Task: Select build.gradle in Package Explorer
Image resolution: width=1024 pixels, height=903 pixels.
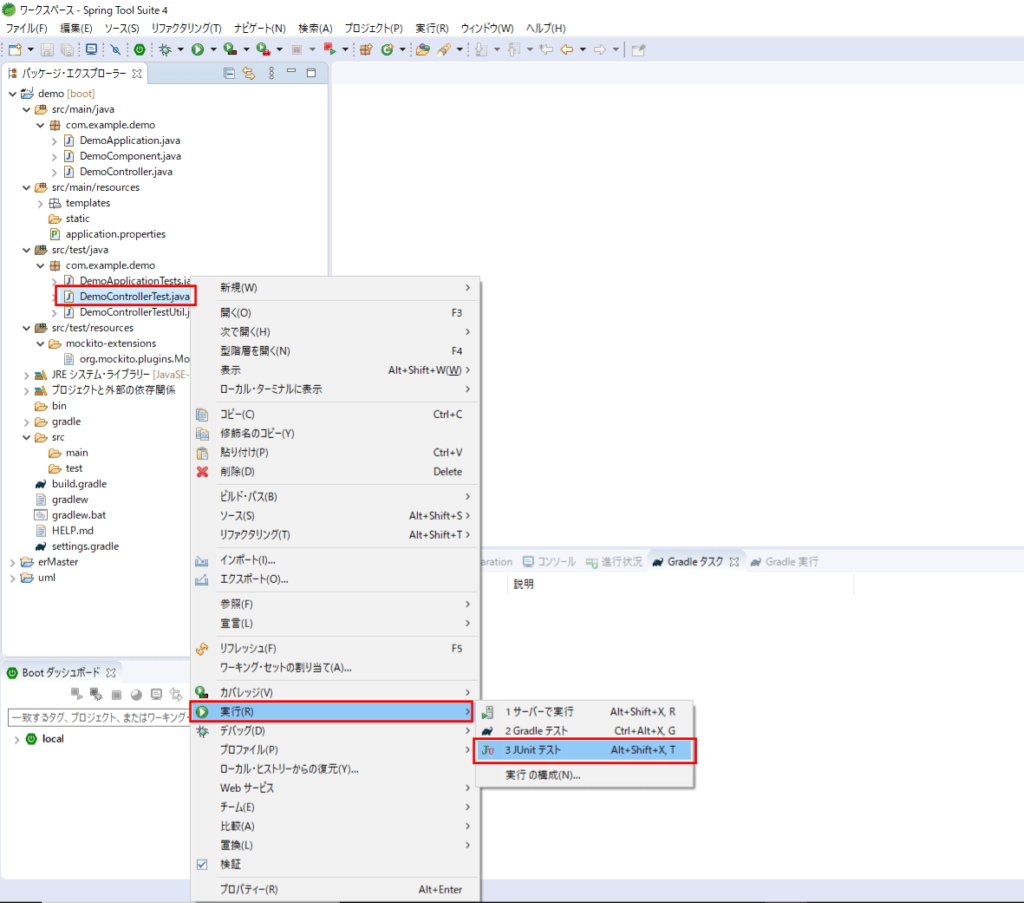Action: pyautogui.click(x=79, y=484)
